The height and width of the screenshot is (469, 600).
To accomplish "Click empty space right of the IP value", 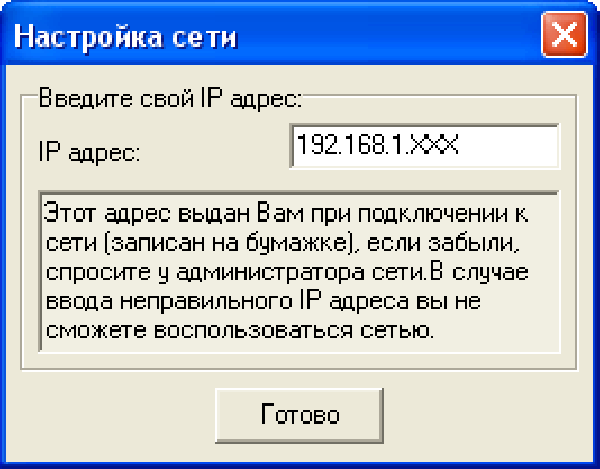I will click(507, 146).
